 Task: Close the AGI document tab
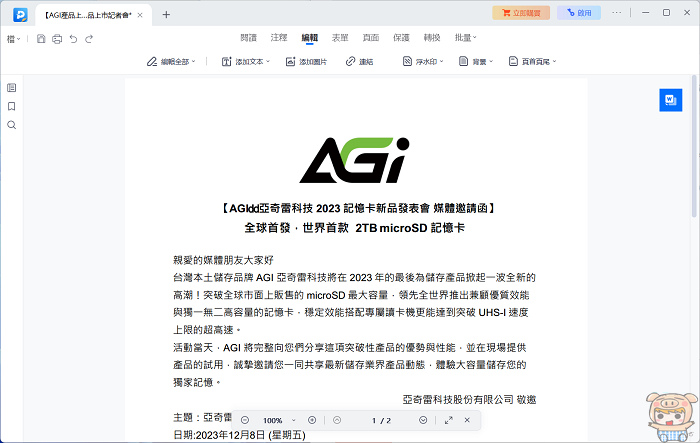(x=140, y=15)
